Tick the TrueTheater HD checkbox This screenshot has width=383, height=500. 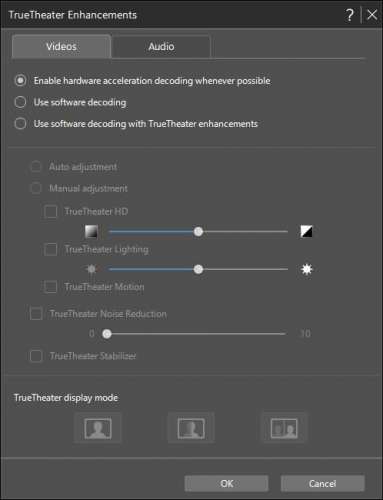click(x=50, y=211)
